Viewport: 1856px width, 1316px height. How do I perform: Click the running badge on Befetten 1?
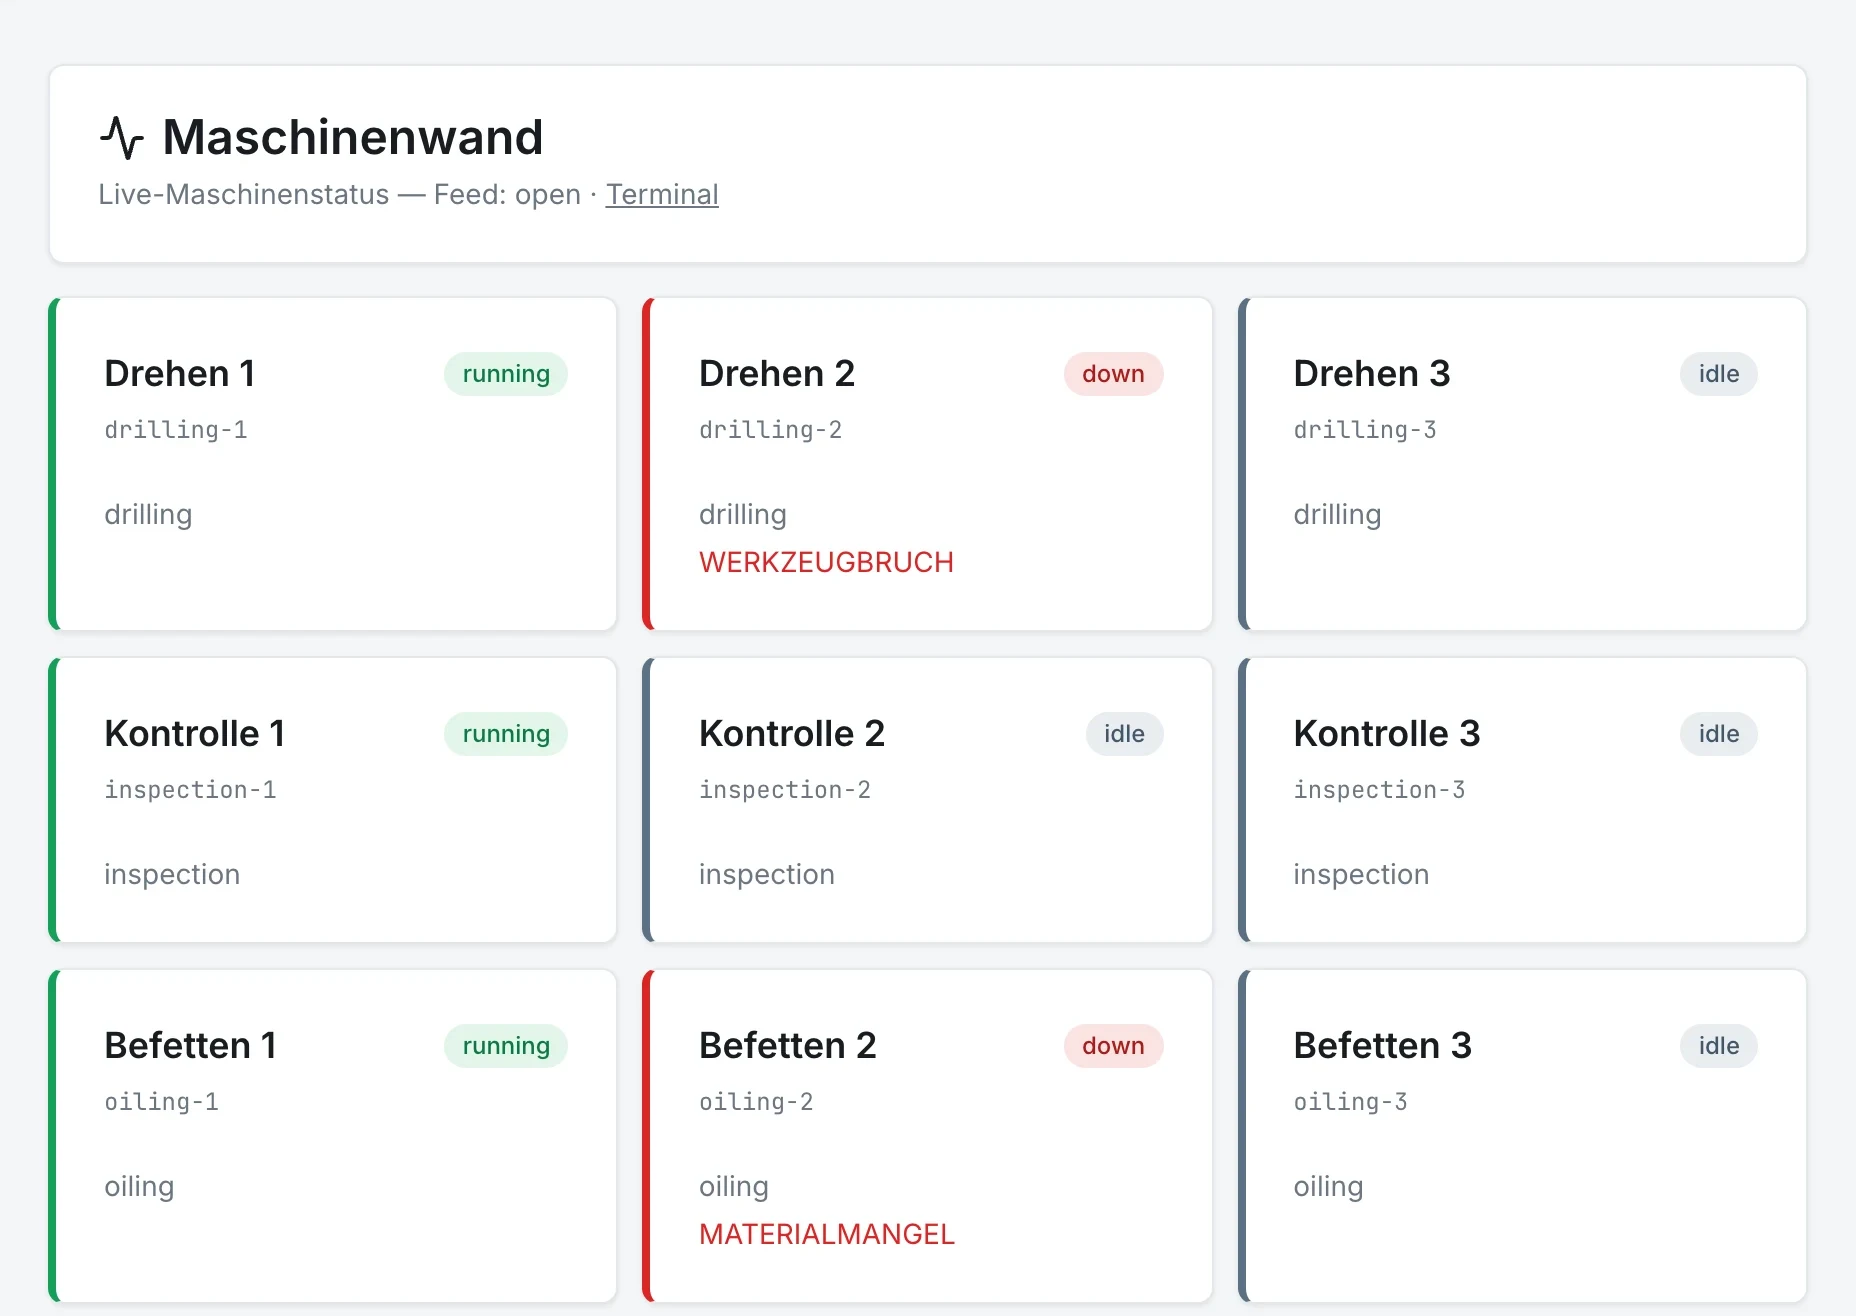tap(506, 1046)
